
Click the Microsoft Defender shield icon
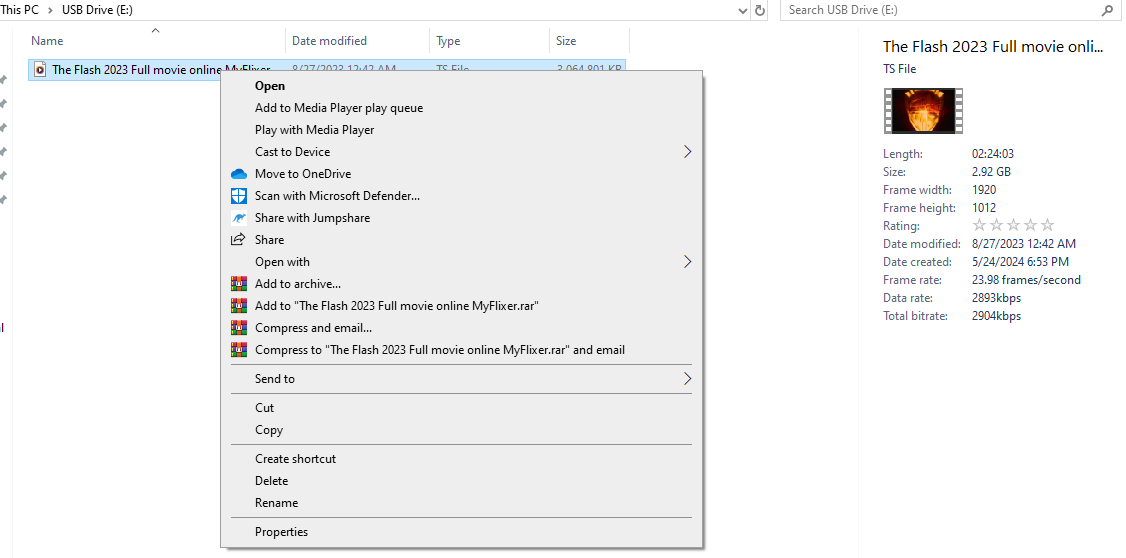(238, 196)
